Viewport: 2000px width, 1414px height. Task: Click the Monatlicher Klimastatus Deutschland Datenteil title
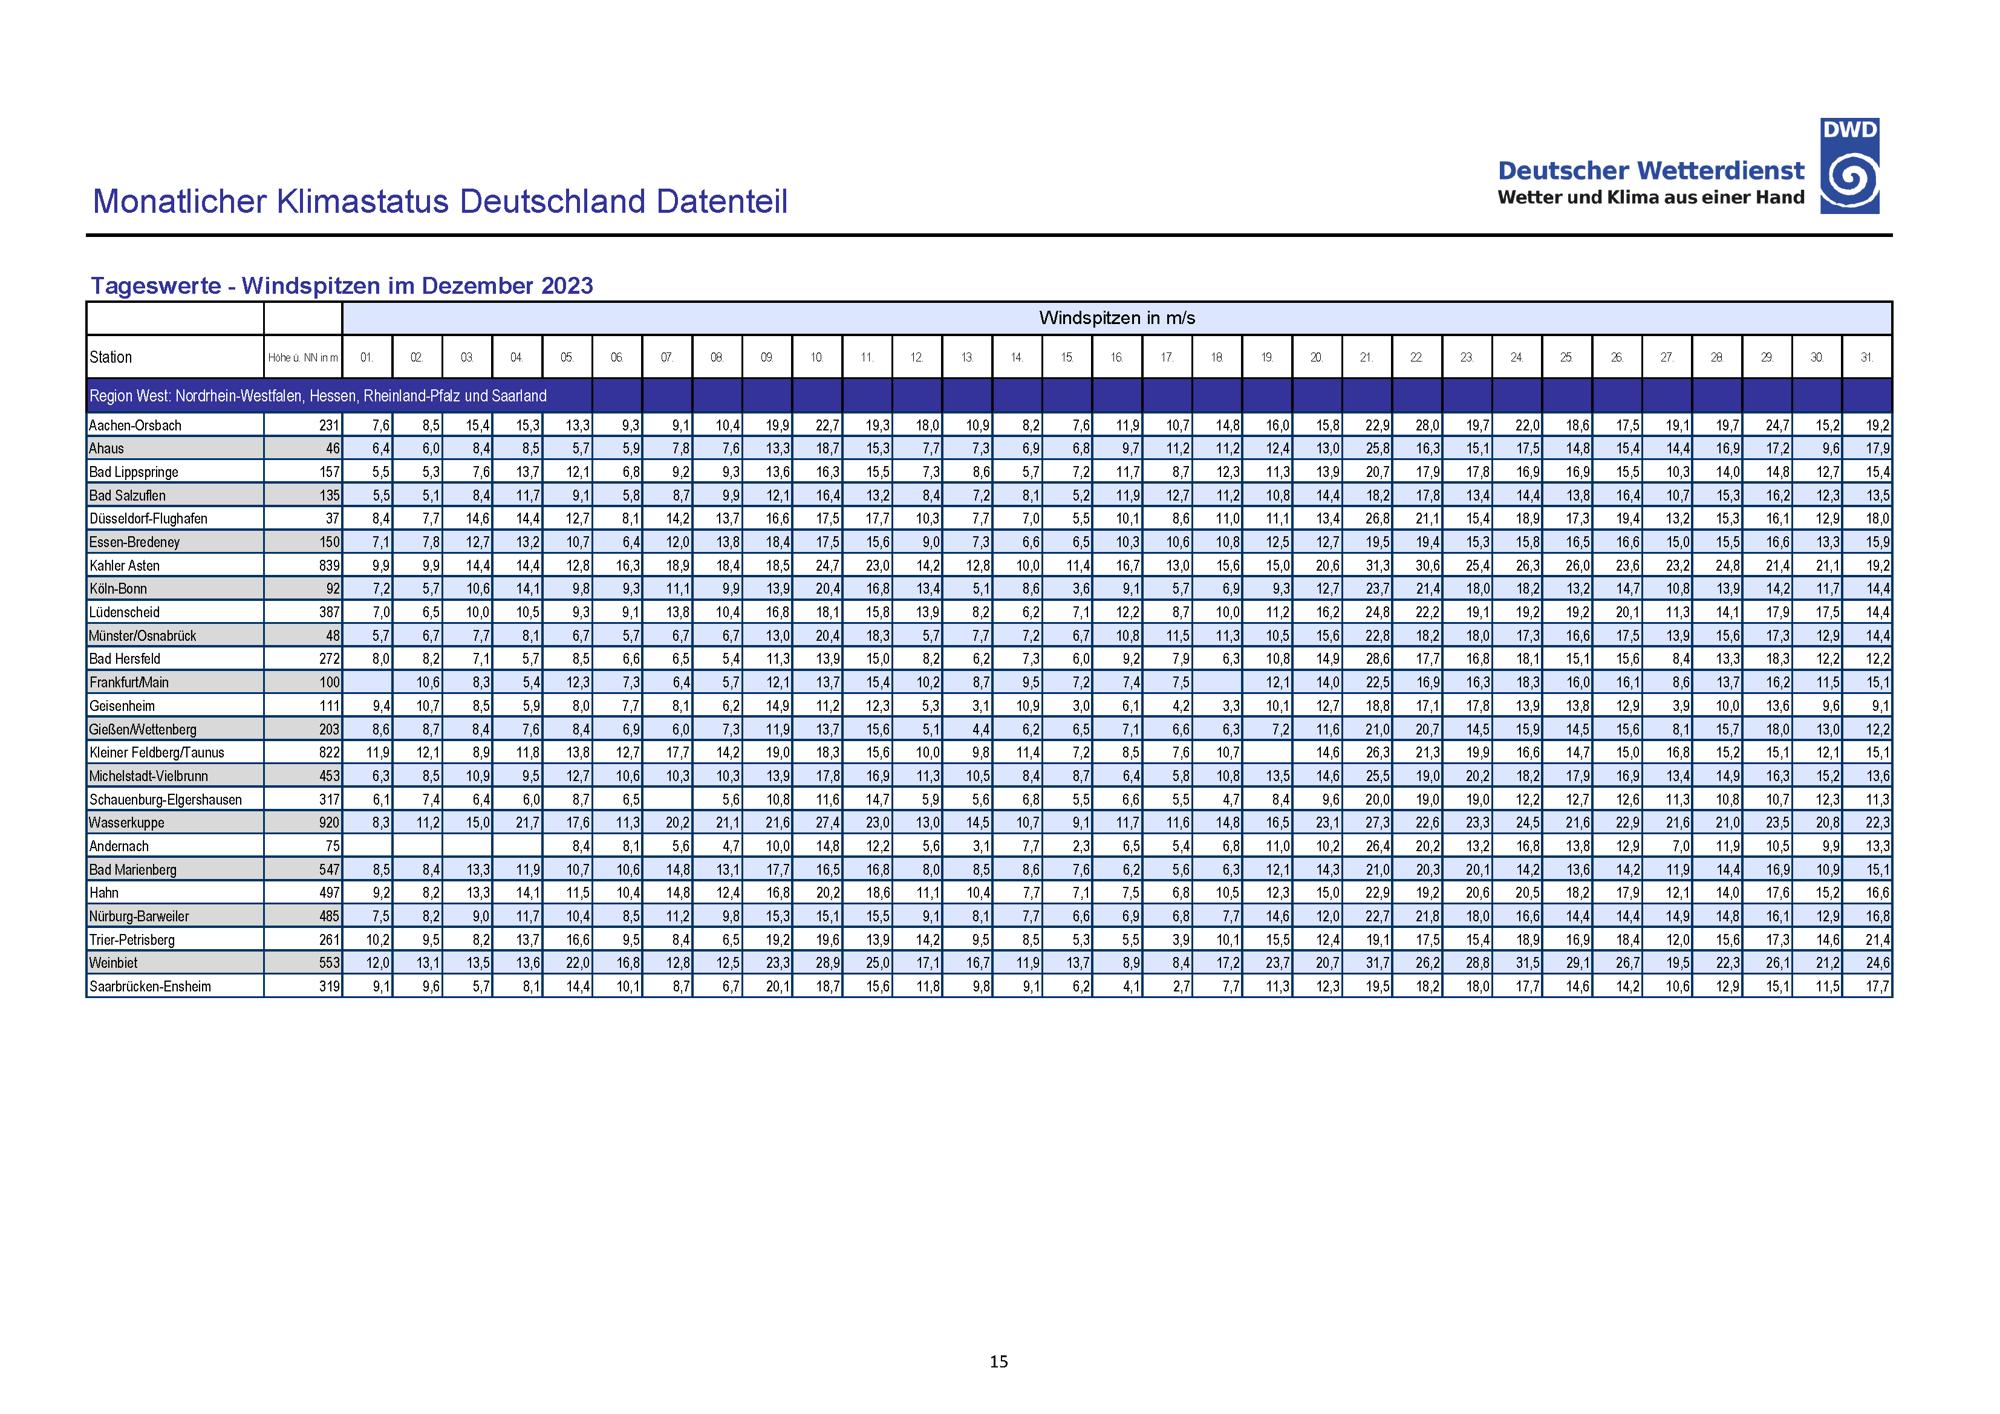click(440, 202)
